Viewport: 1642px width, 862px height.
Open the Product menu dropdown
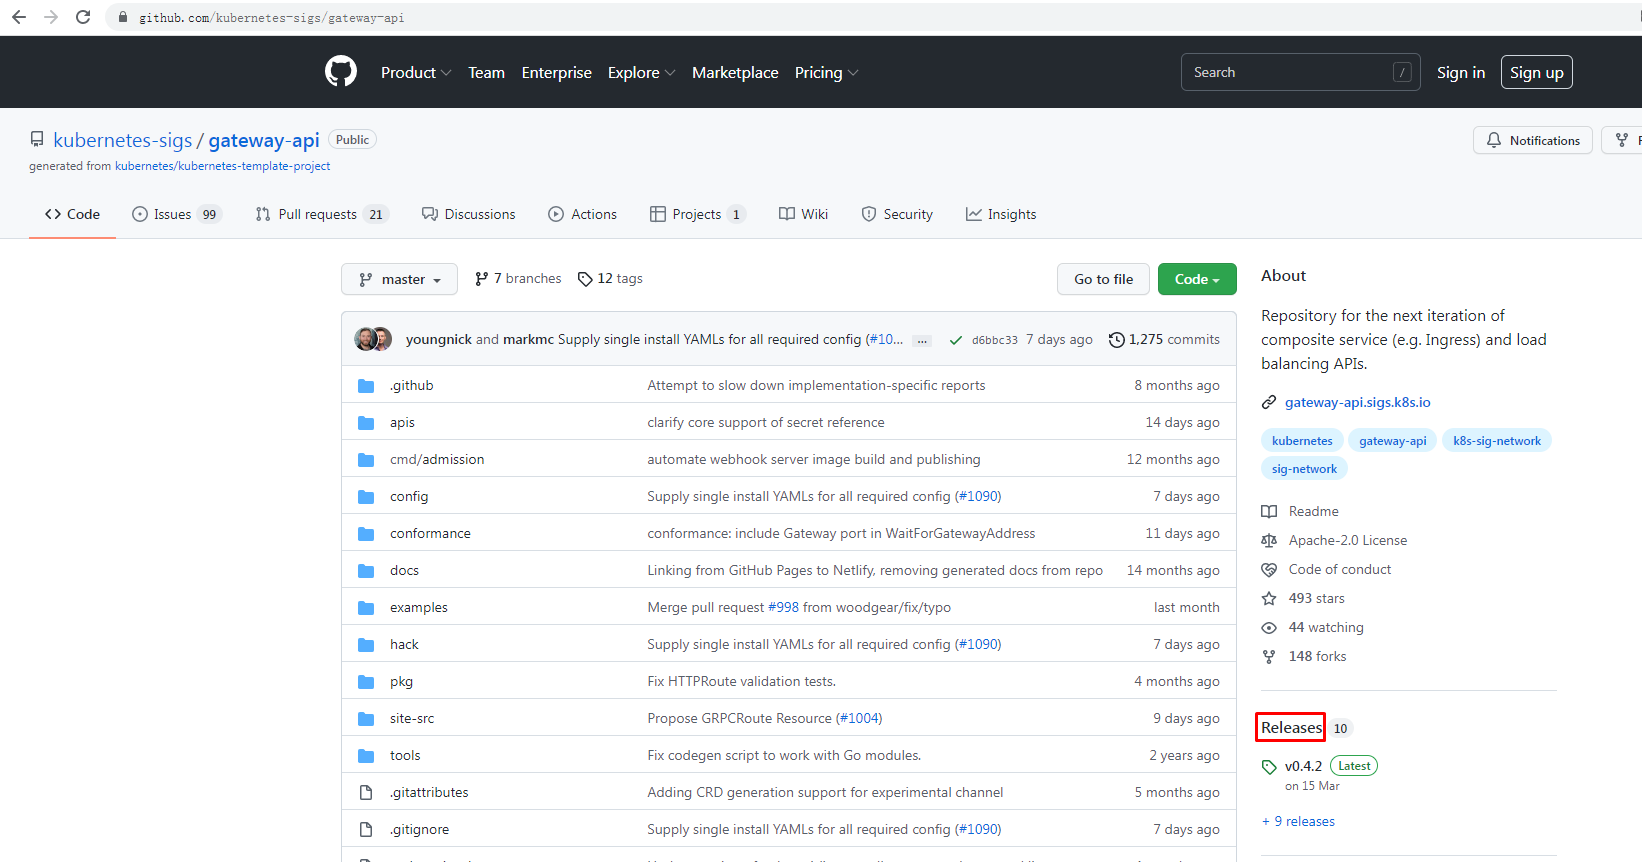tap(416, 73)
